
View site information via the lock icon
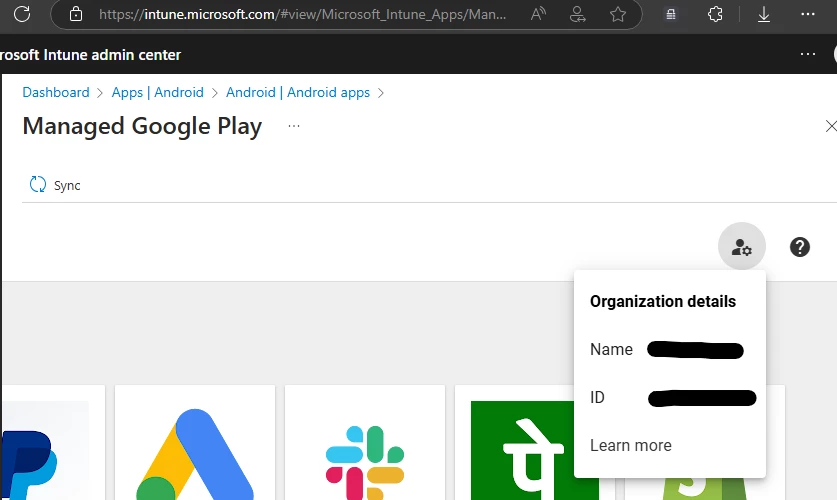tap(76, 14)
